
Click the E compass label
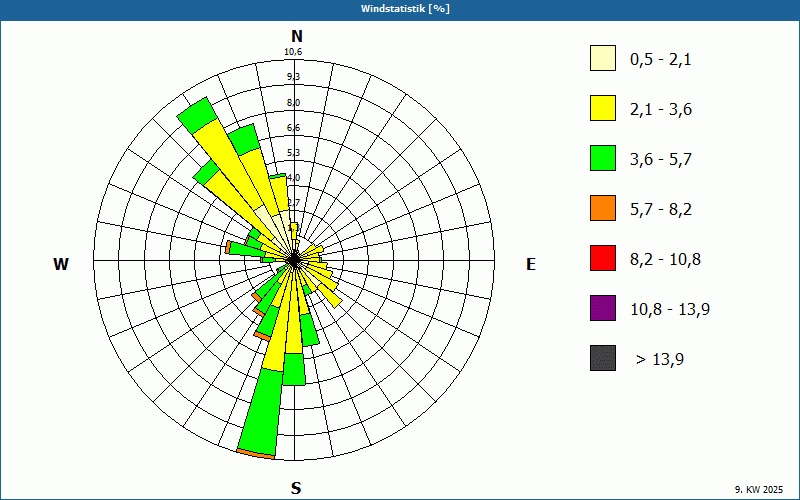tap(531, 264)
